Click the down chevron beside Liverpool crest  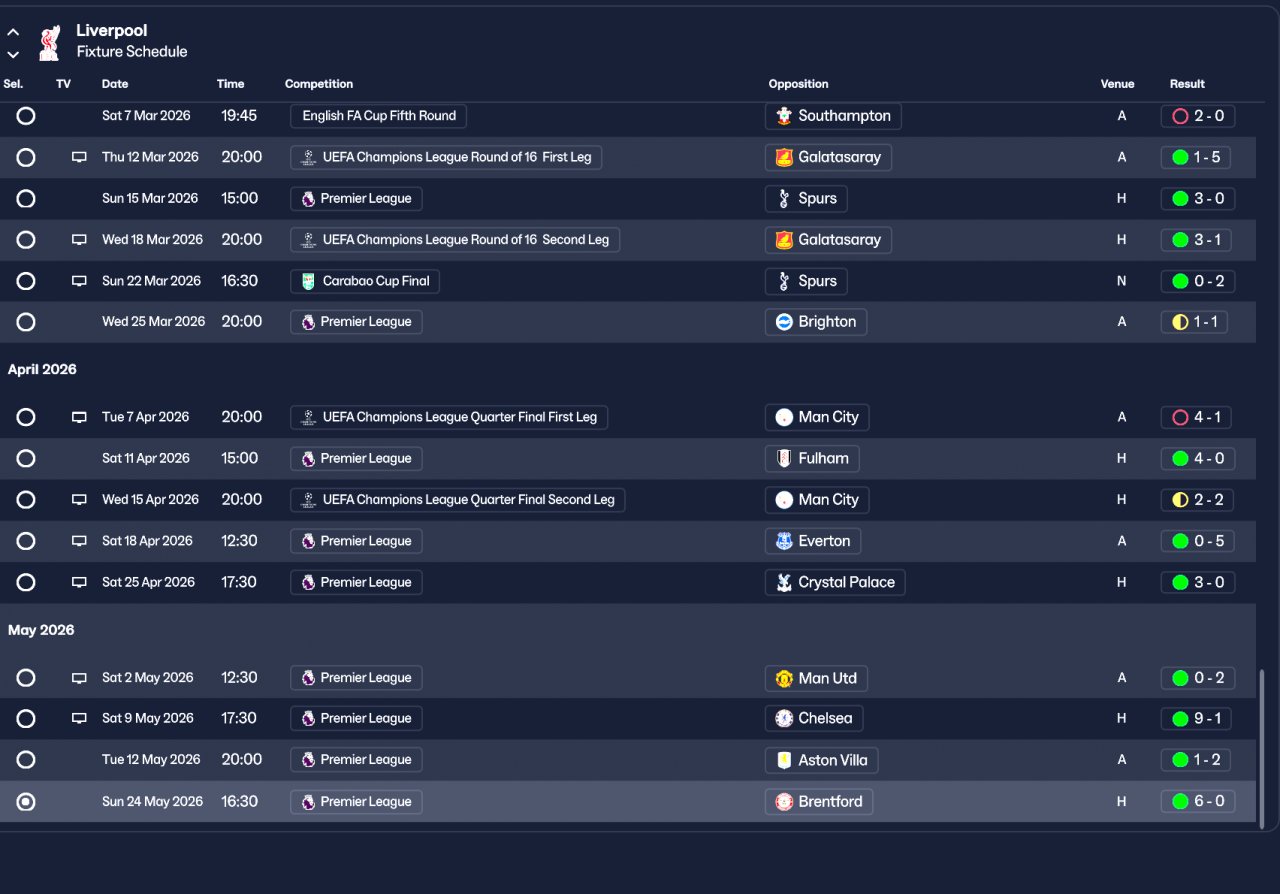point(13,54)
